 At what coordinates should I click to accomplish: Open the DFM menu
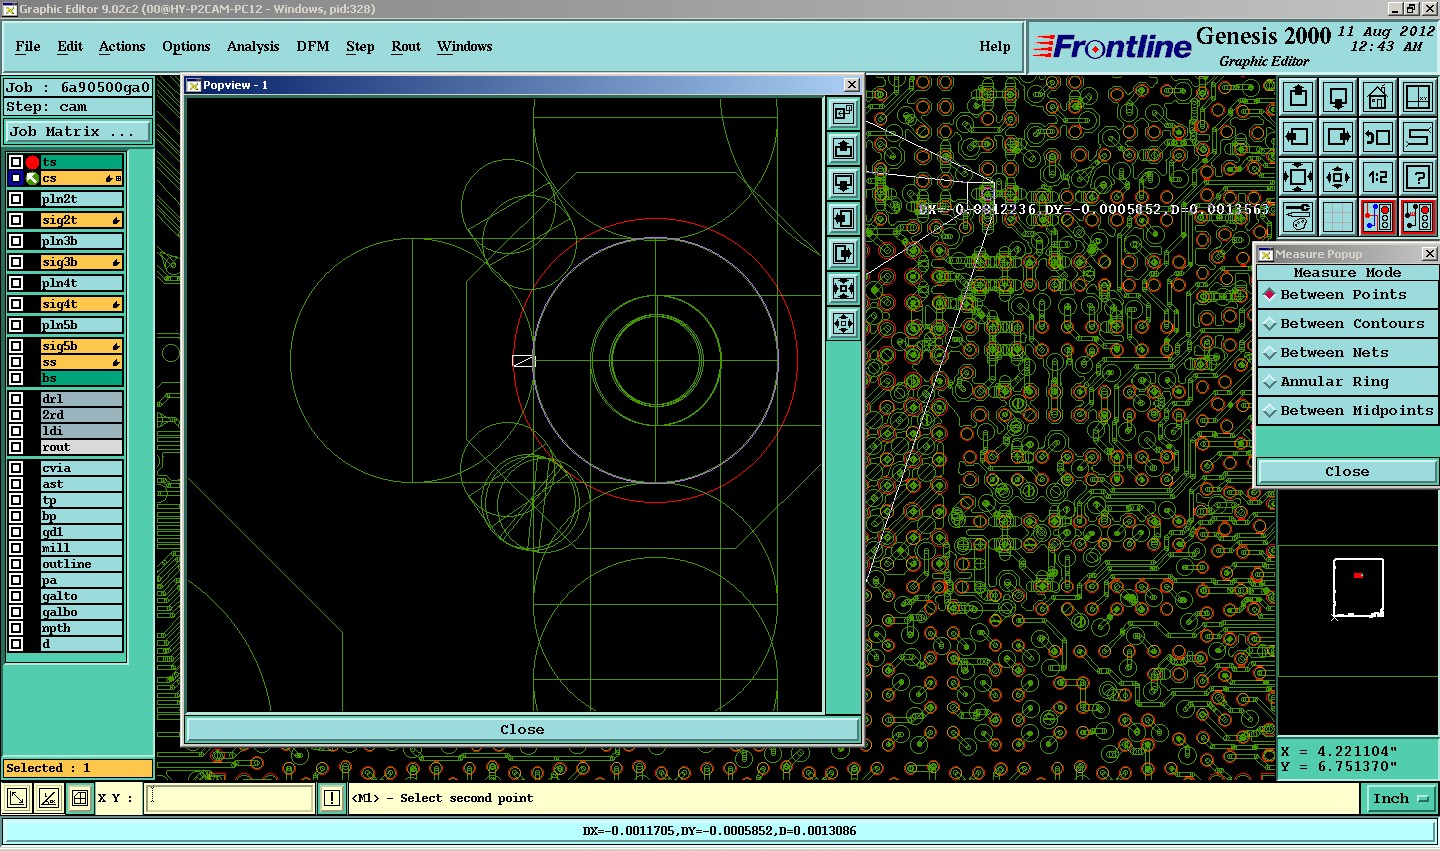coord(313,46)
